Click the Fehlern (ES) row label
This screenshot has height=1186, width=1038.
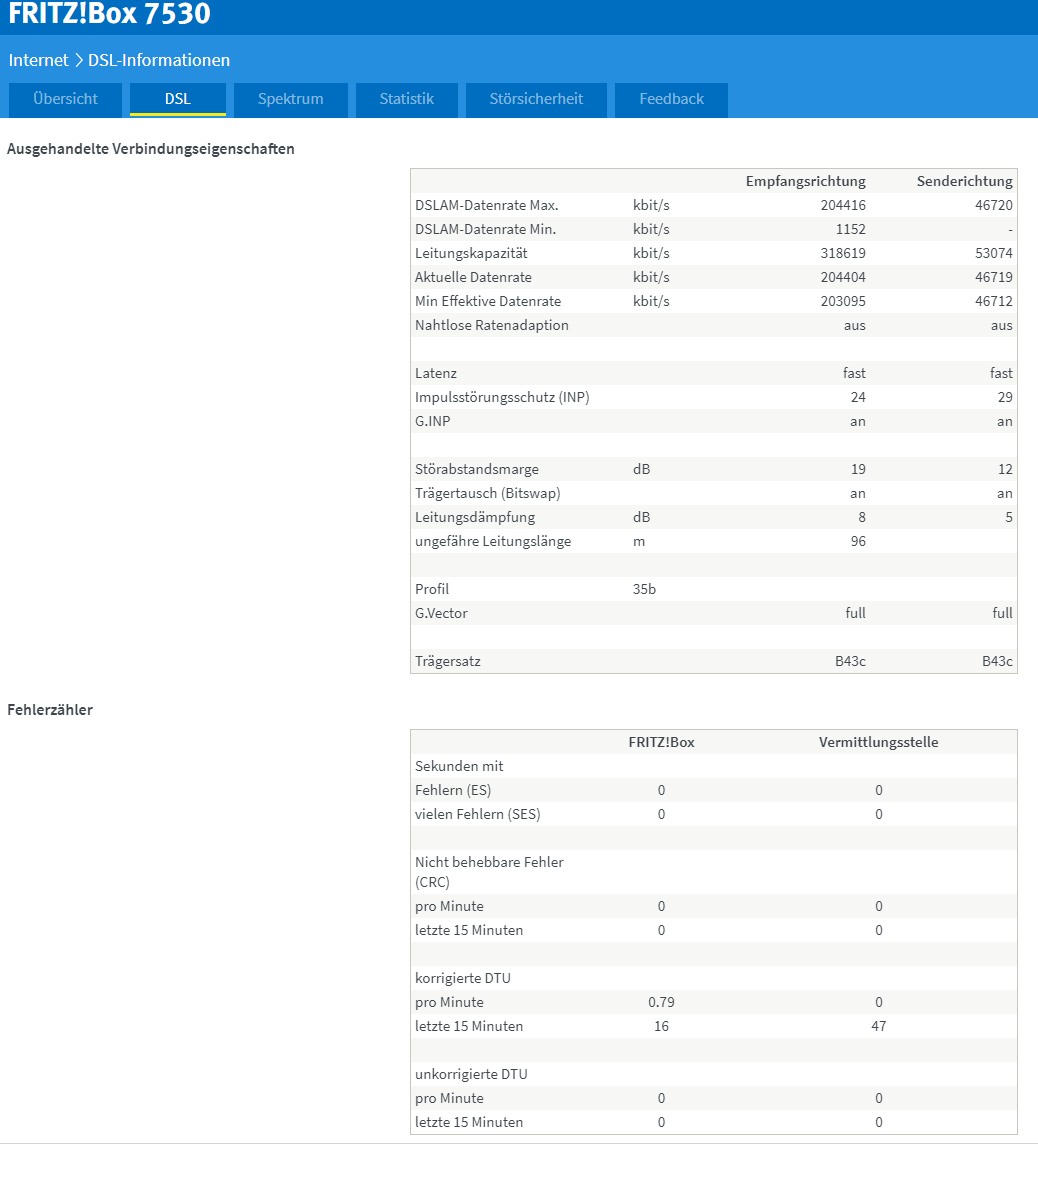[x=452, y=790]
